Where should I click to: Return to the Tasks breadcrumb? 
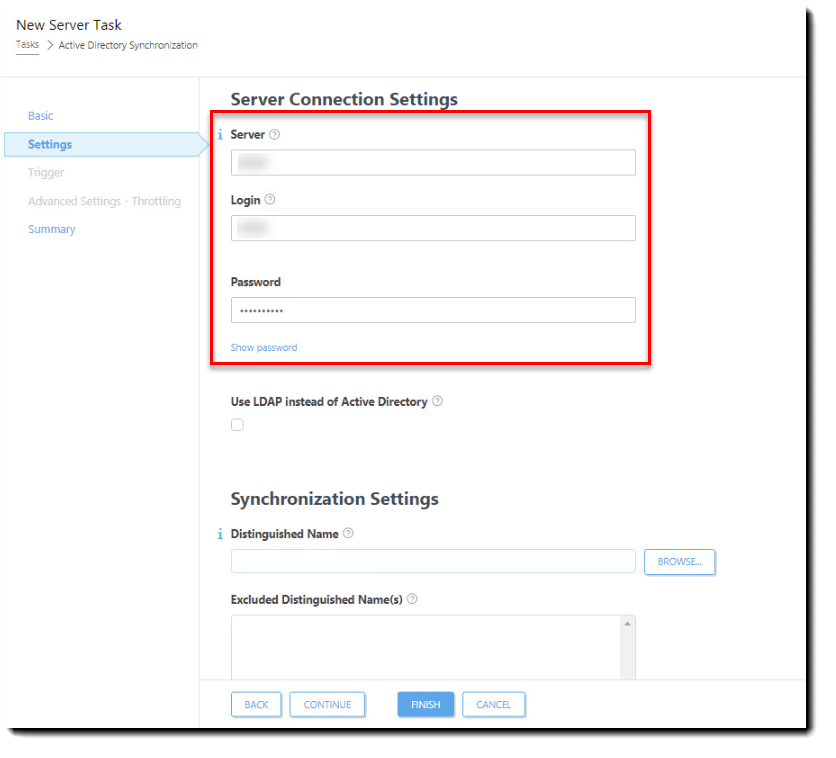(26, 44)
